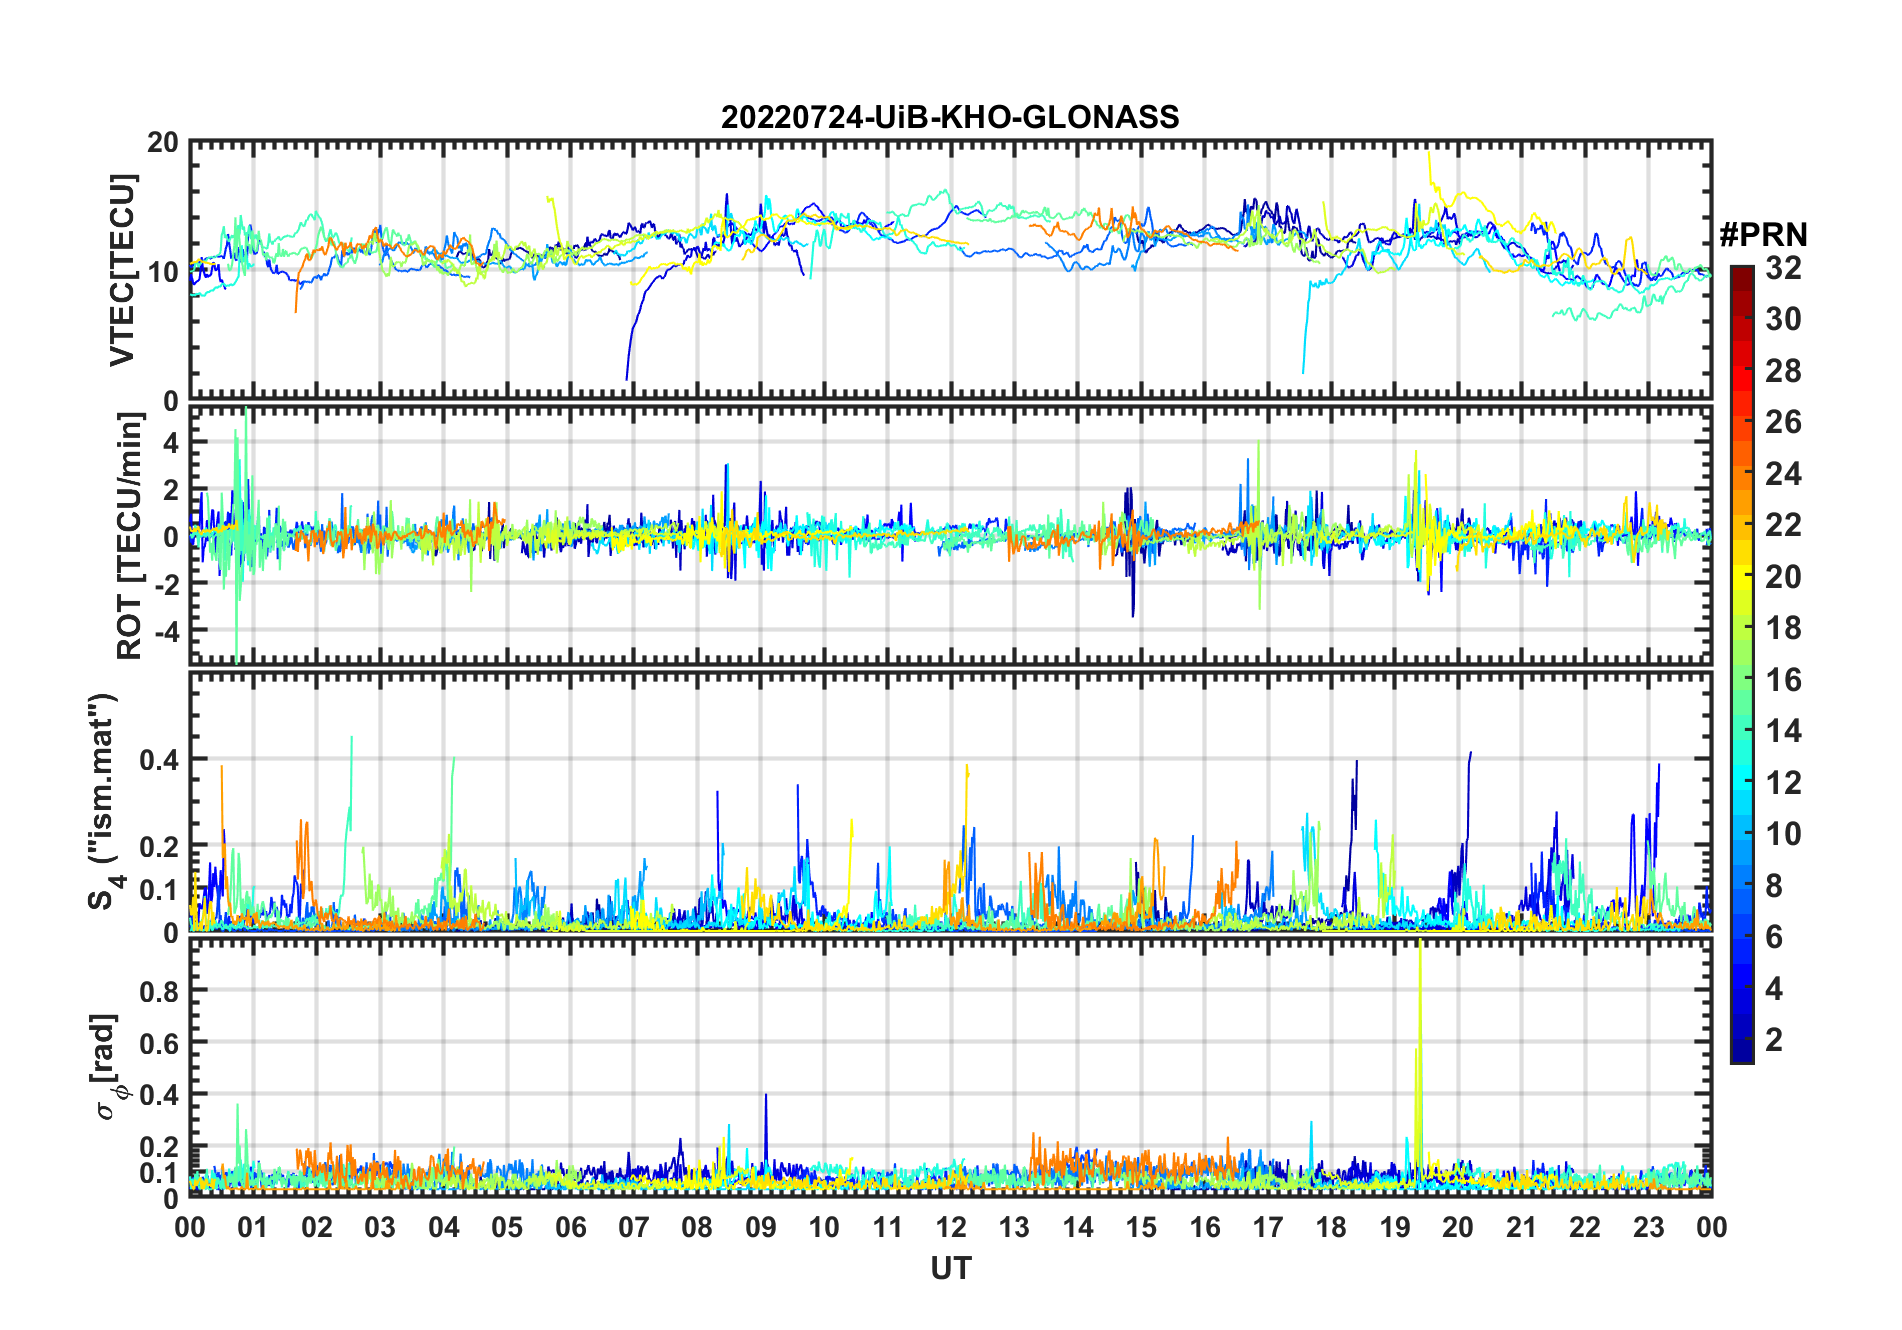Select the ROT [TECU/min] y-axis label
Screen dimensions: 1902x1330
129,536
